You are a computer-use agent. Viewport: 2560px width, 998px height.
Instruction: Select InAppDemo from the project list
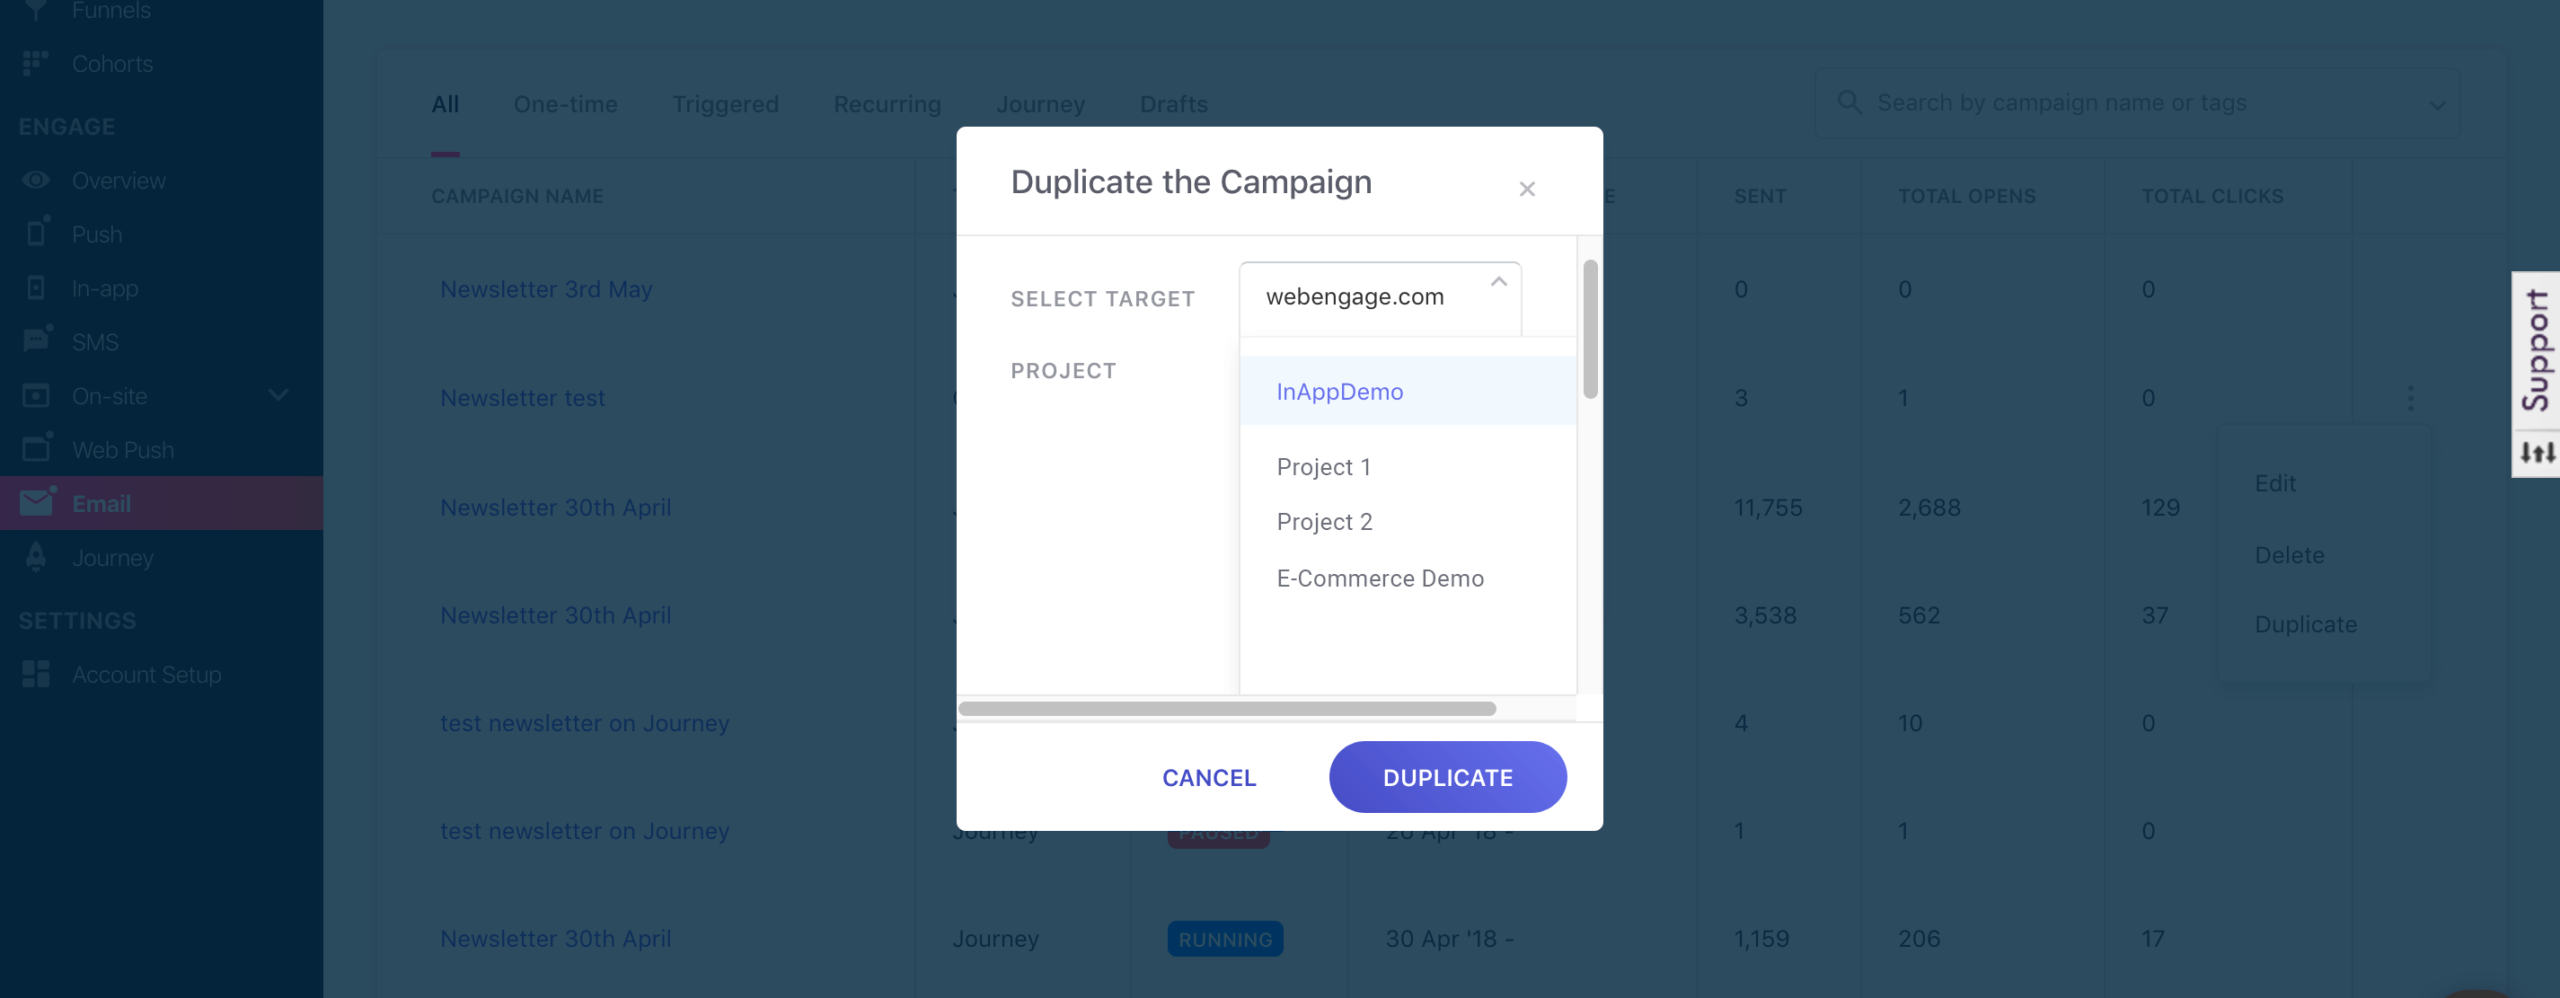[x=1339, y=392]
